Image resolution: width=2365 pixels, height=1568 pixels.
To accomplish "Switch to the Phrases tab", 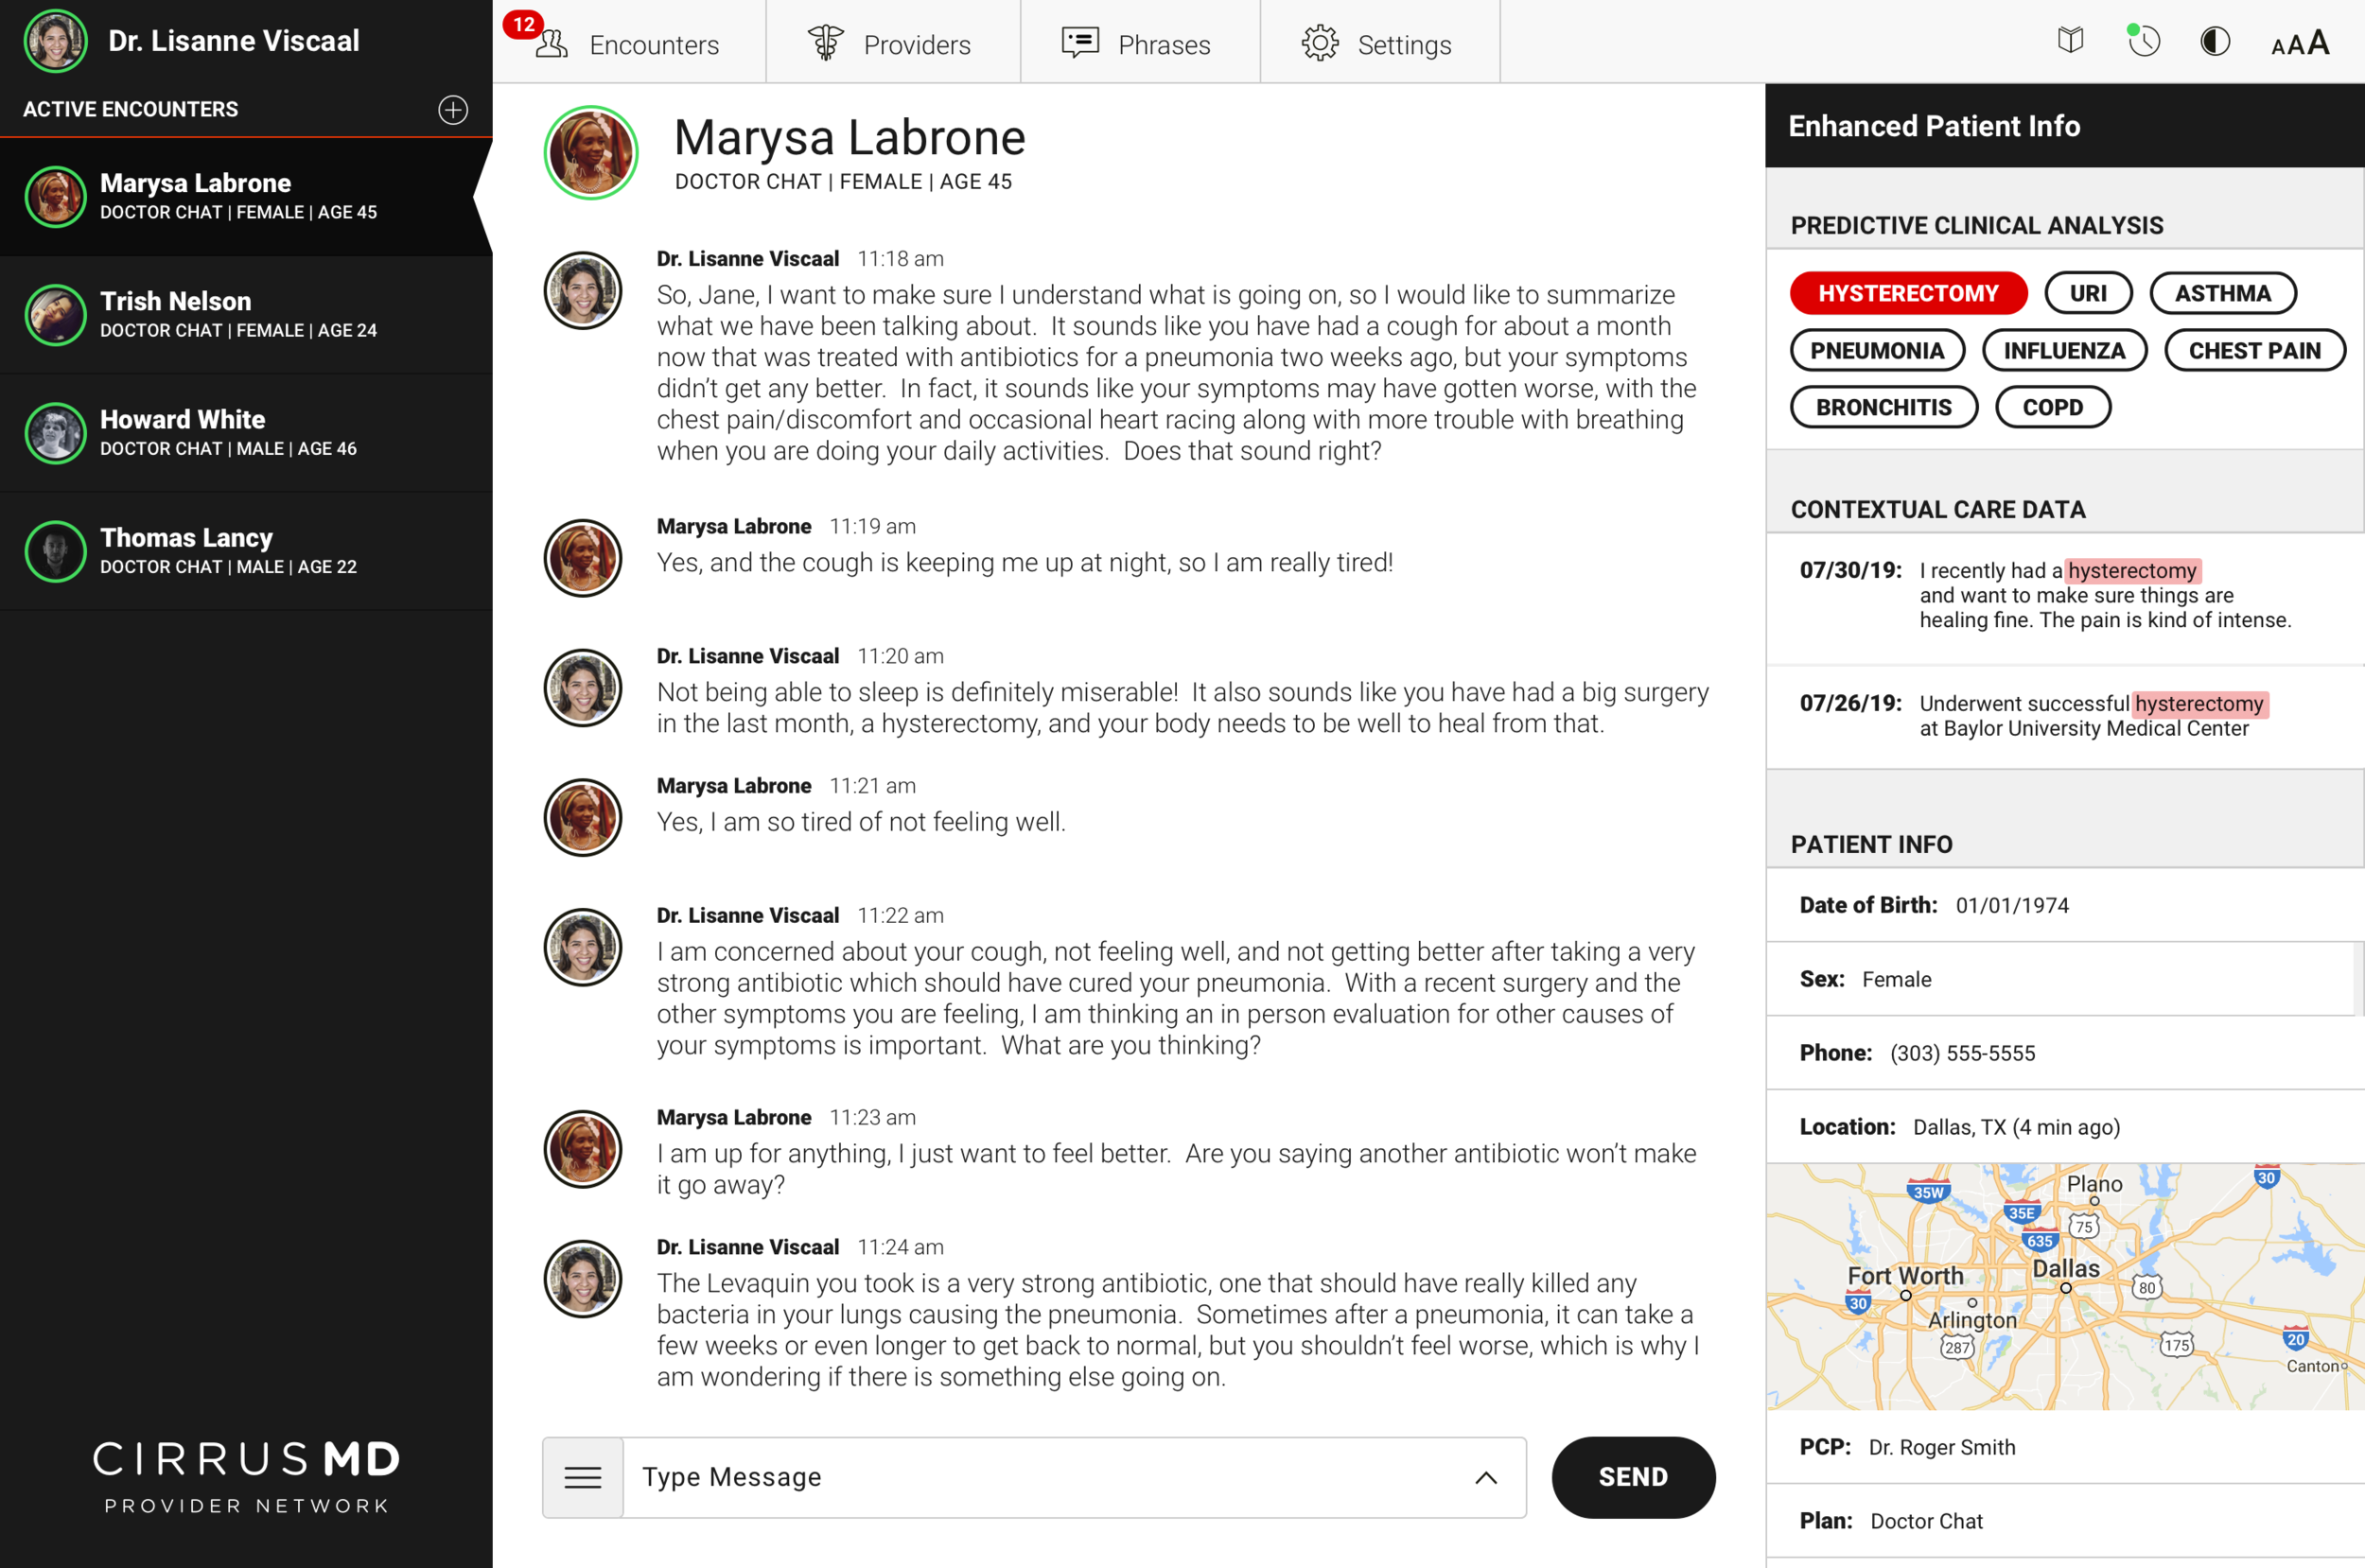I will click(x=1139, y=44).
